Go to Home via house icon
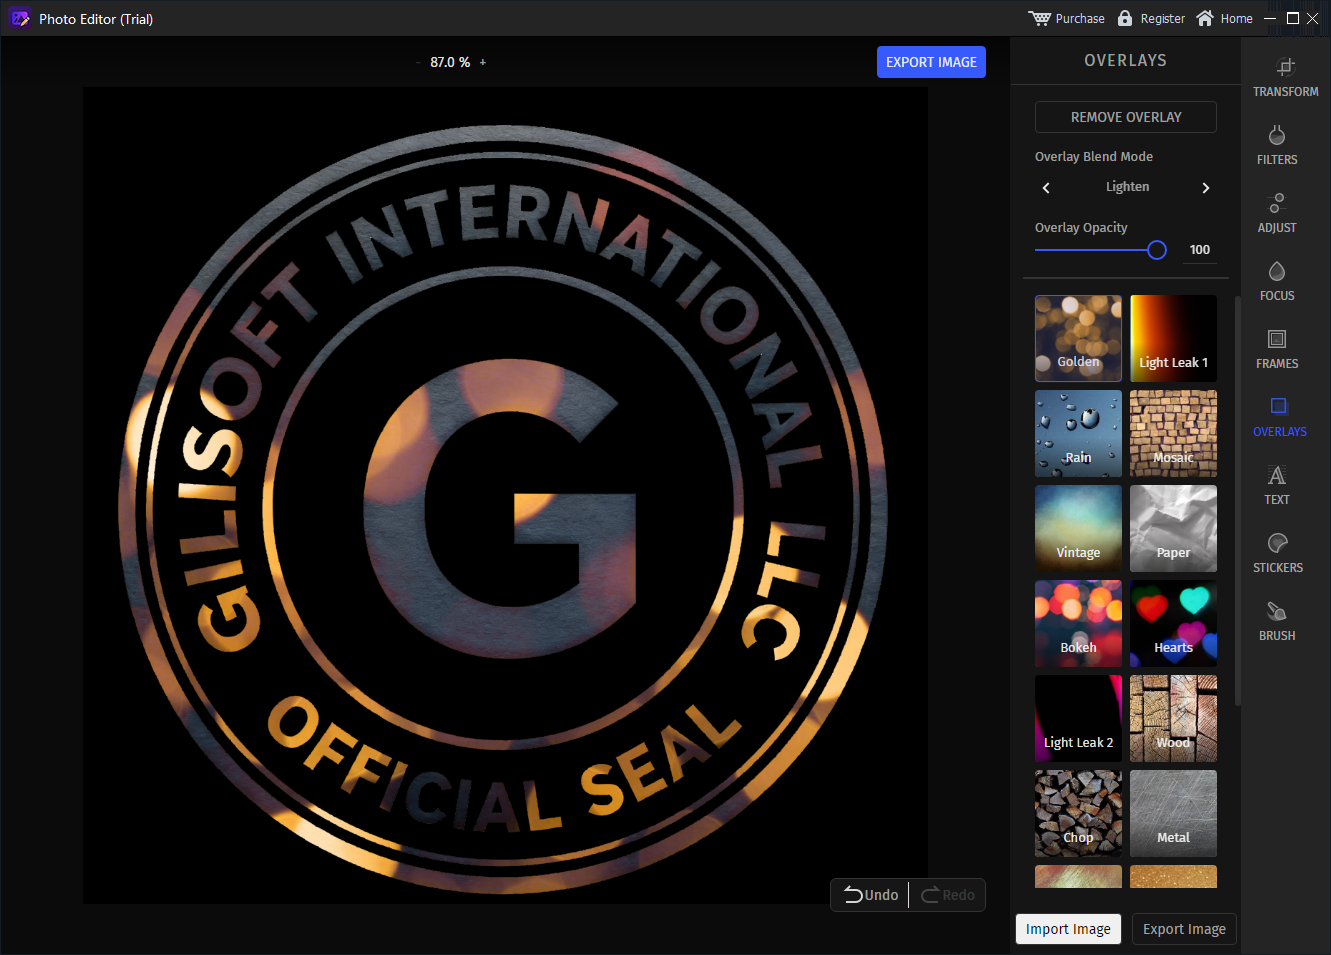1331x955 pixels. pos(1205,18)
